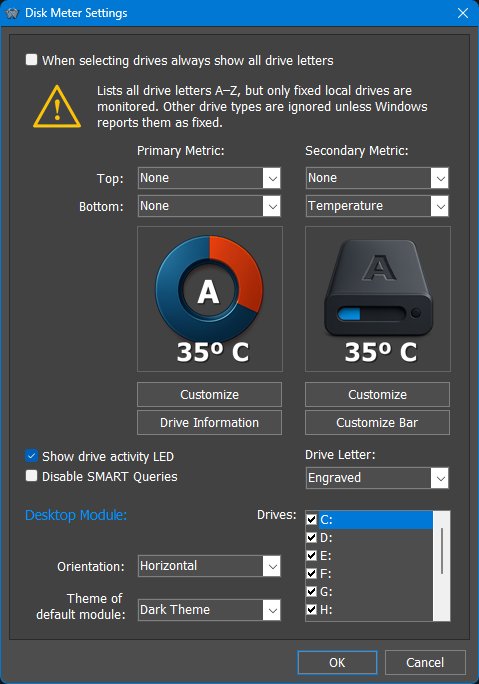Open the Orientation Horizontal dropdown
This screenshot has width=479, height=684.
209,566
